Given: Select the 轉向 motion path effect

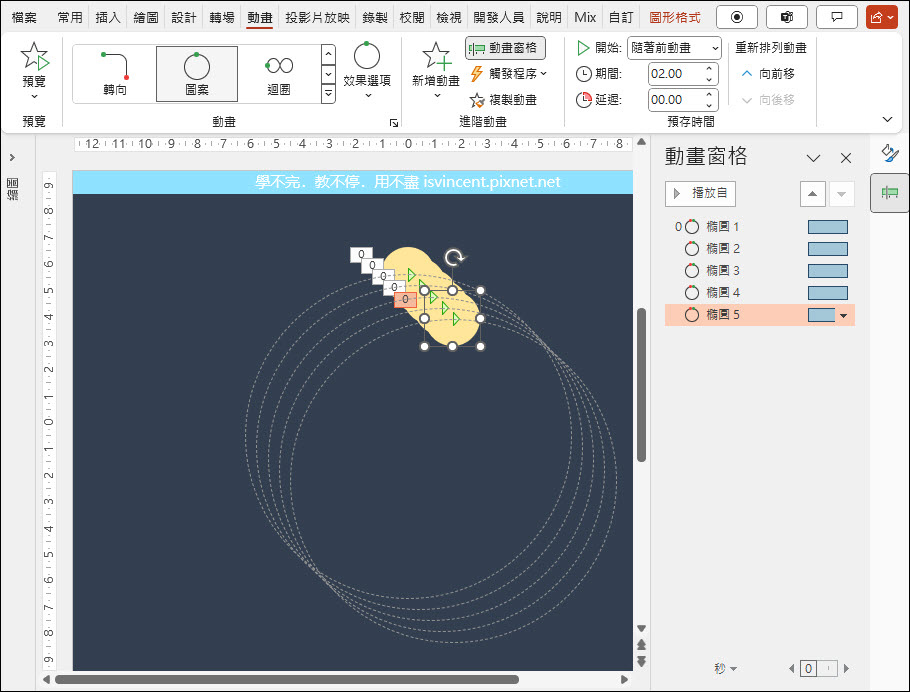Looking at the screenshot, I should pos(115,74).
